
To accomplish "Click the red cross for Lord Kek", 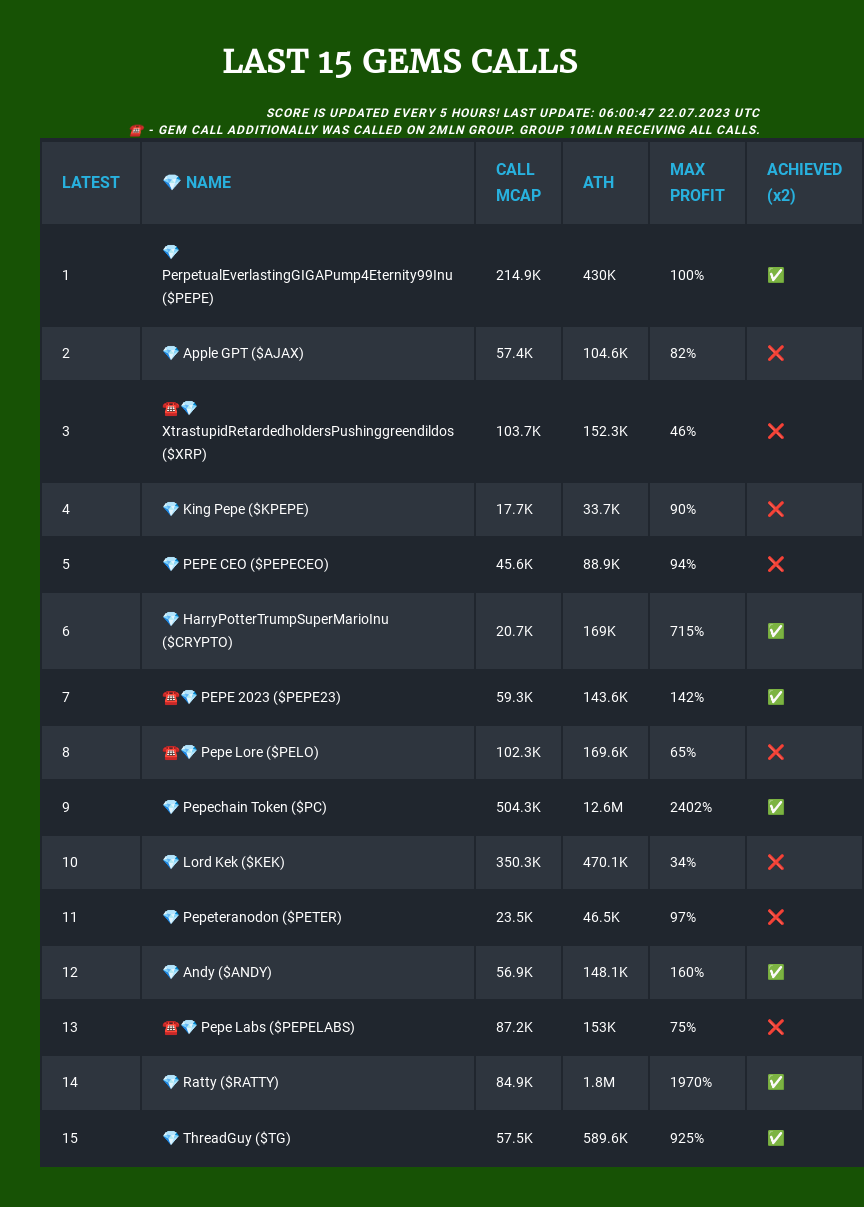I will 775,862.
